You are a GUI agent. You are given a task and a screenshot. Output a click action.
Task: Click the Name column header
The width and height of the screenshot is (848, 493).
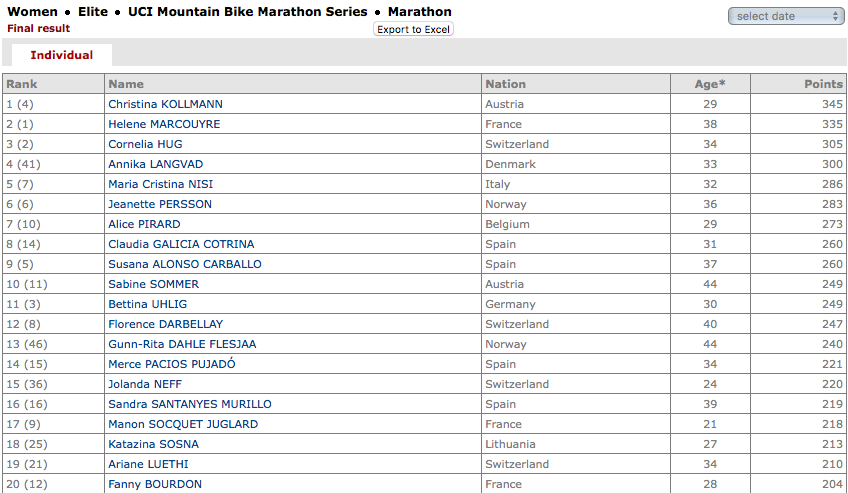pos(126,84)
